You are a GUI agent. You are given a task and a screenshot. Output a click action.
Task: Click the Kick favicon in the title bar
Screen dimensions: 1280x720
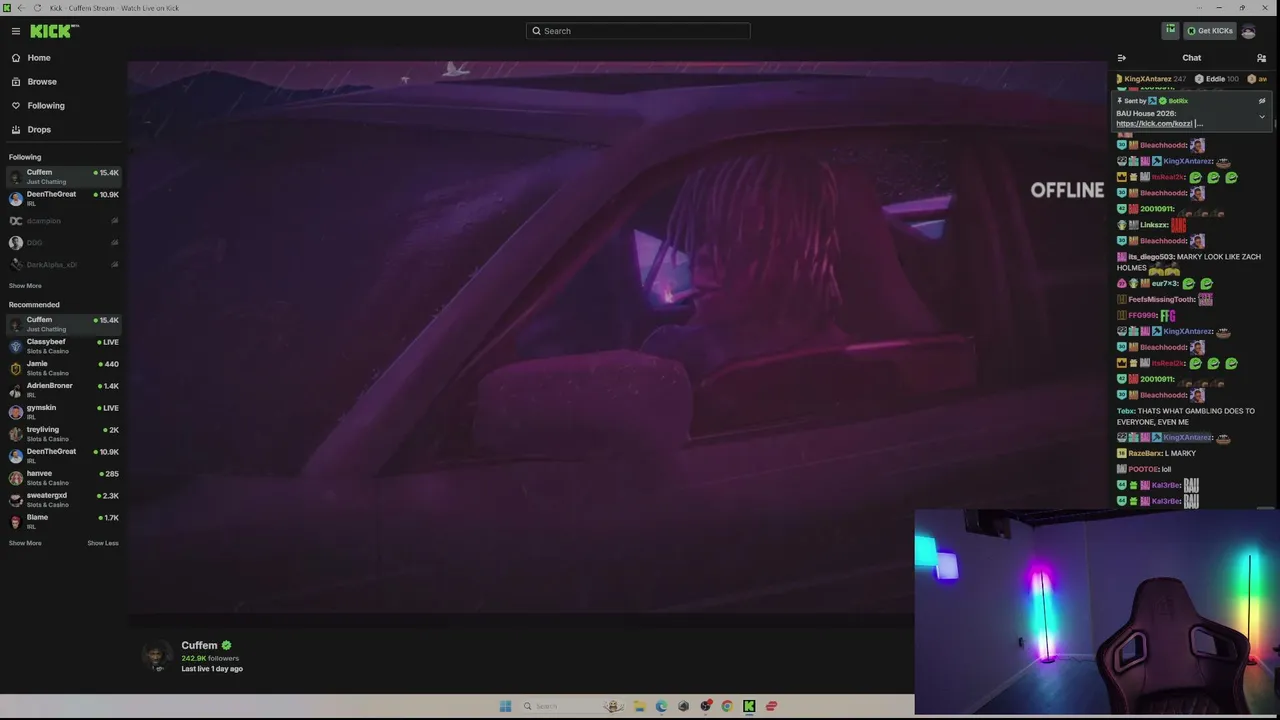click(x=7, y=8)
